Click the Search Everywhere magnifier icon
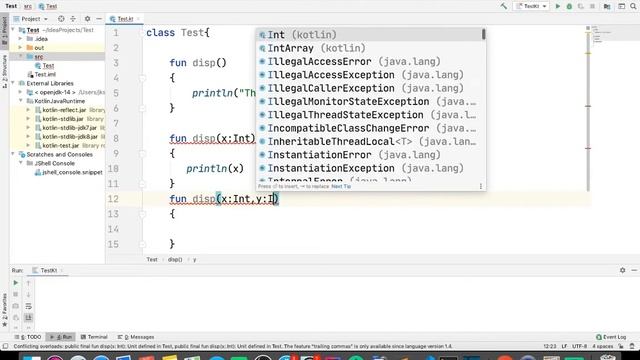Image resolution: width=640 pixels, height=360 pixels. (x=633, y=6)
